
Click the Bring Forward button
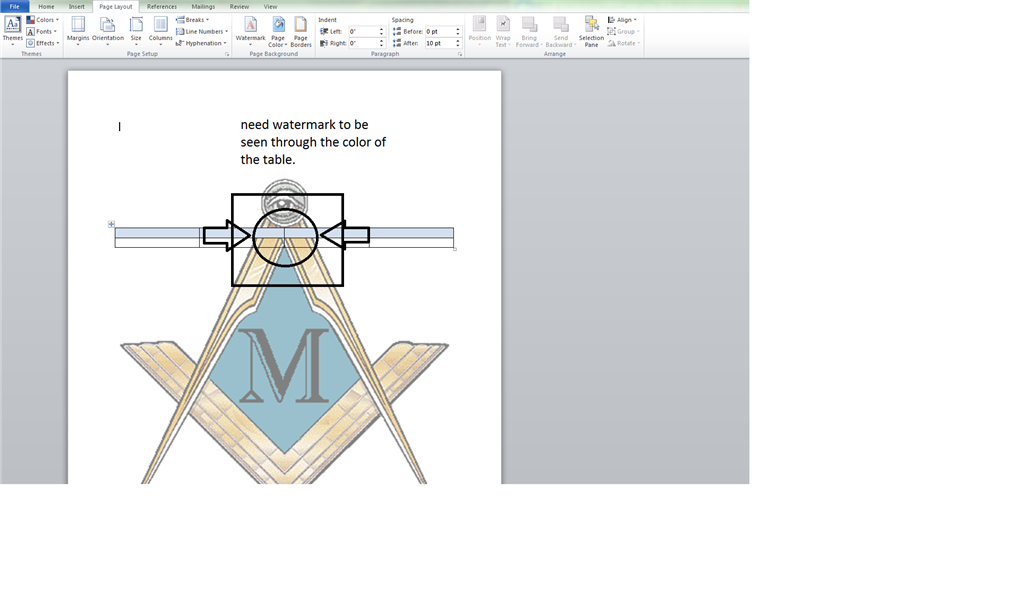pyautogui.click(x=529, y=31)
